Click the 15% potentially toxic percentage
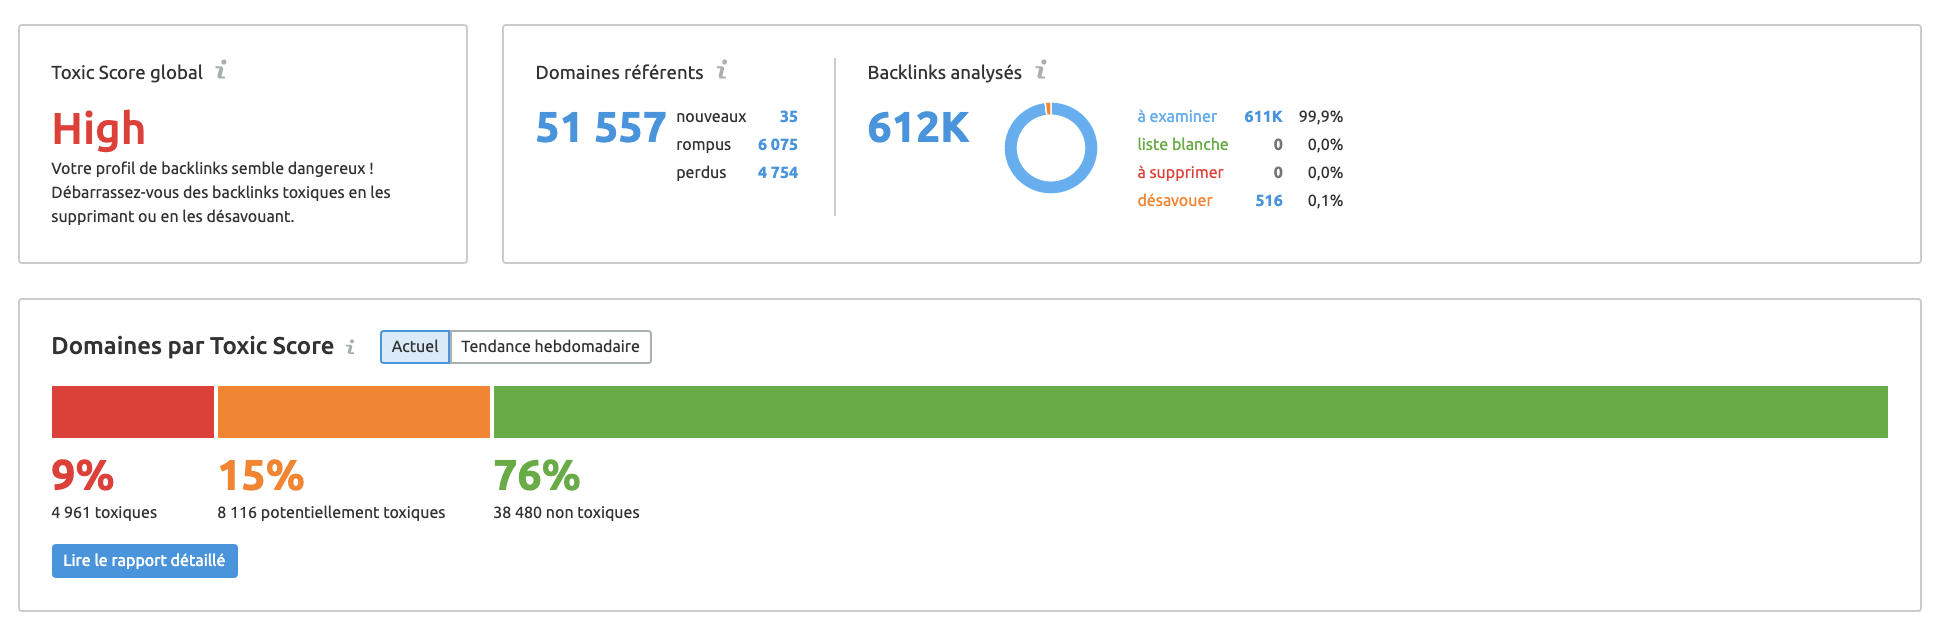1938x632 pixels. tap(261, 476)
